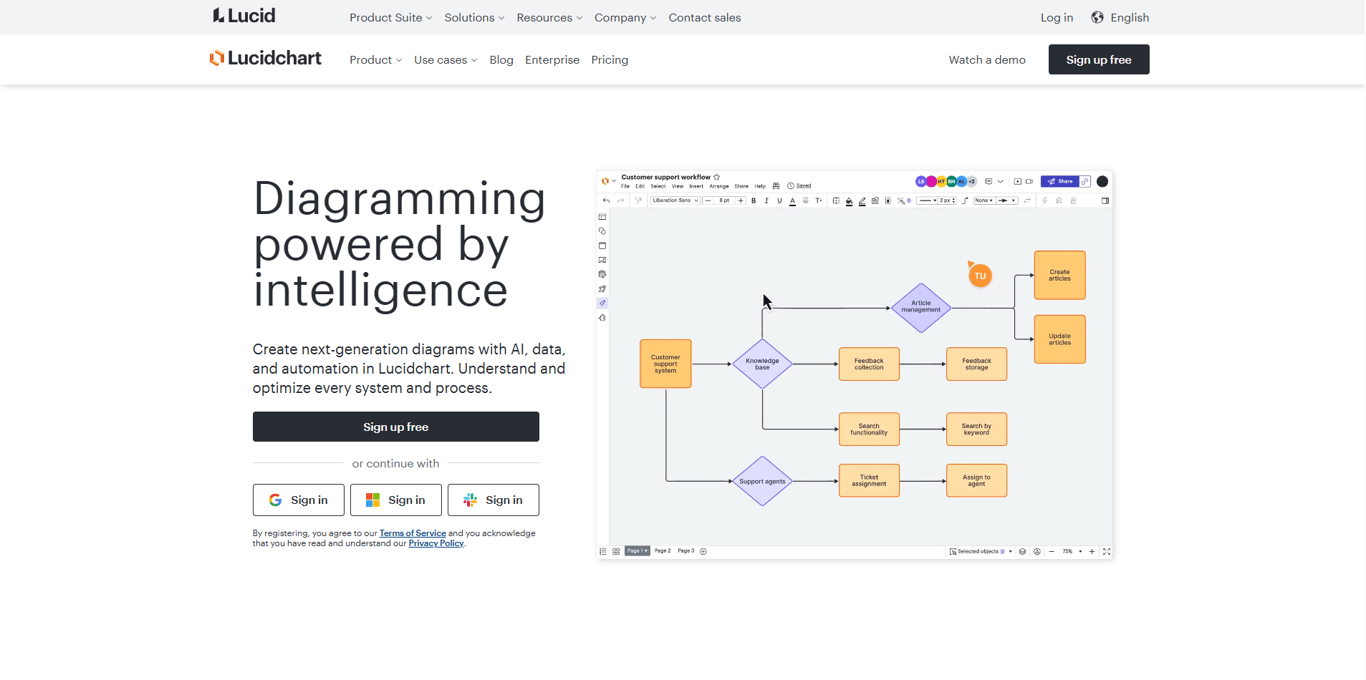Image resolution: width=1366 pixels, height=680 pixels.
Task: Open the Product Suite dropdown
Action: 391,18
